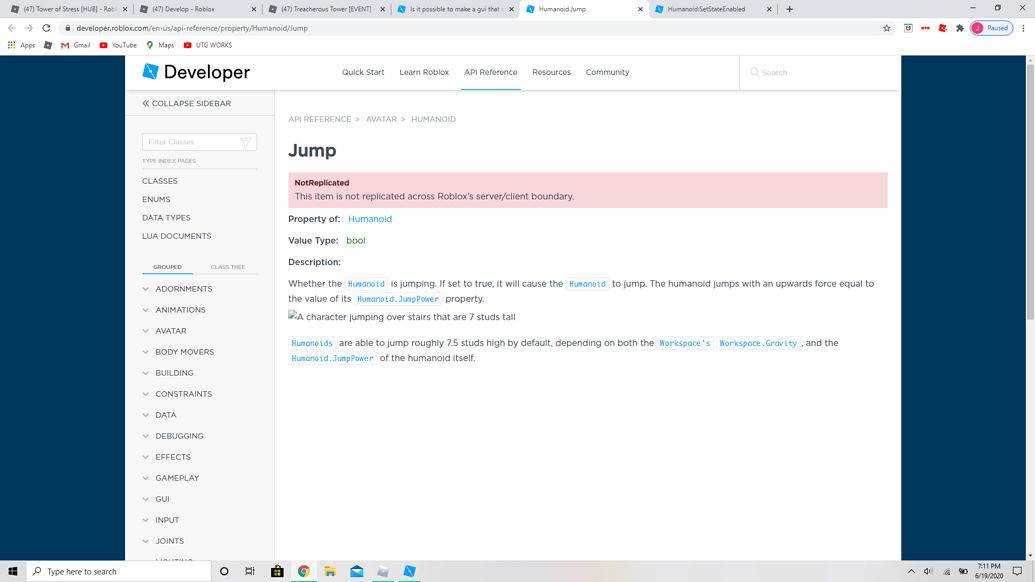The width and height of the screenshot is (1035, 582).
Task: Bookmark this page with the star icon
Action: (886, 28)
